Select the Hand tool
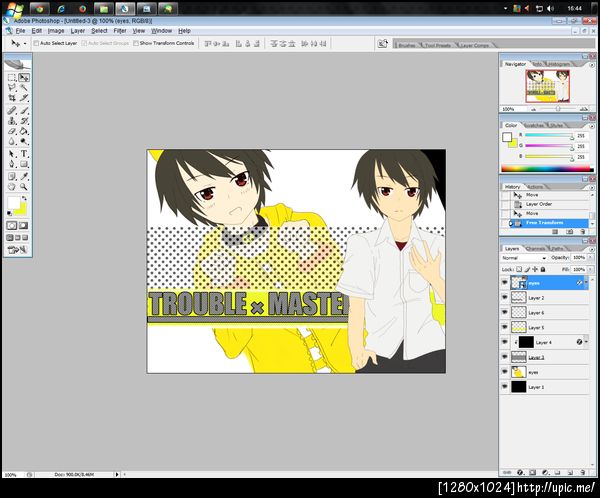The image size is (600, 498). (12, 187)
